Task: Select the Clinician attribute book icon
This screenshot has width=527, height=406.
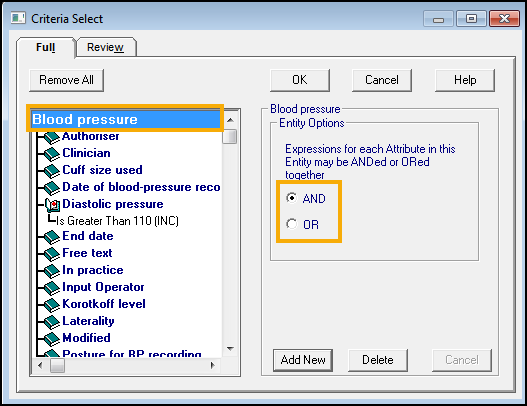Action: (52, 154)
